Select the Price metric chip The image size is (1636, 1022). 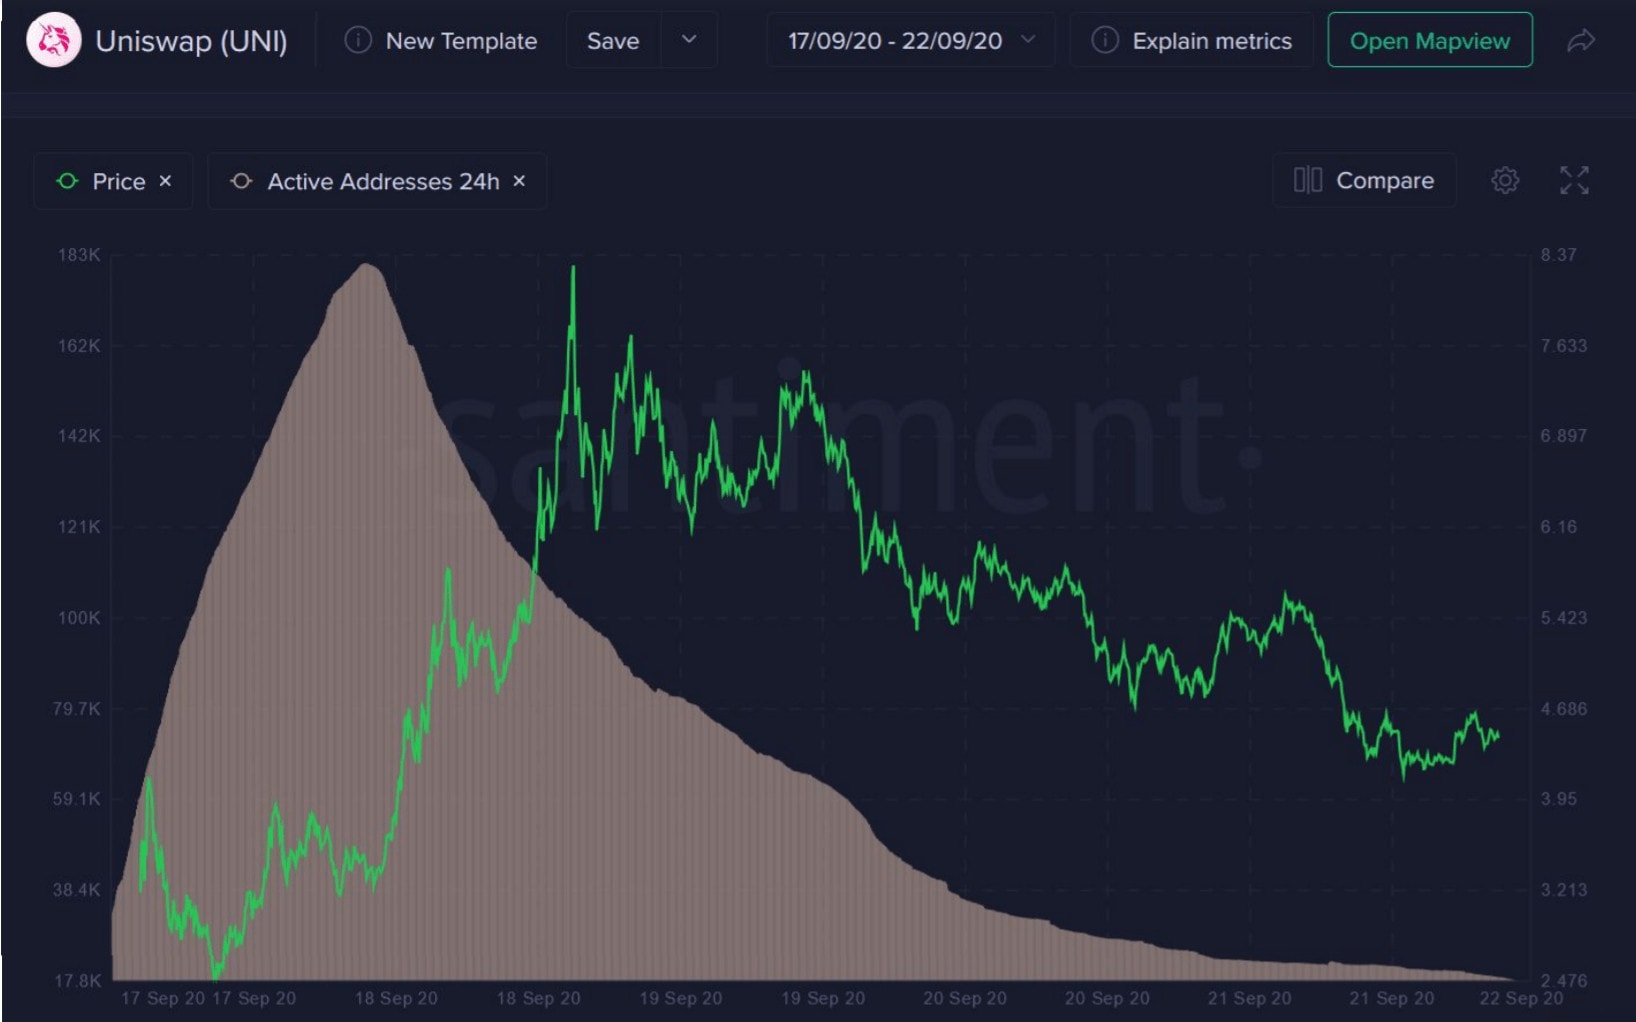pyautogui.click(x=113, y=181)
